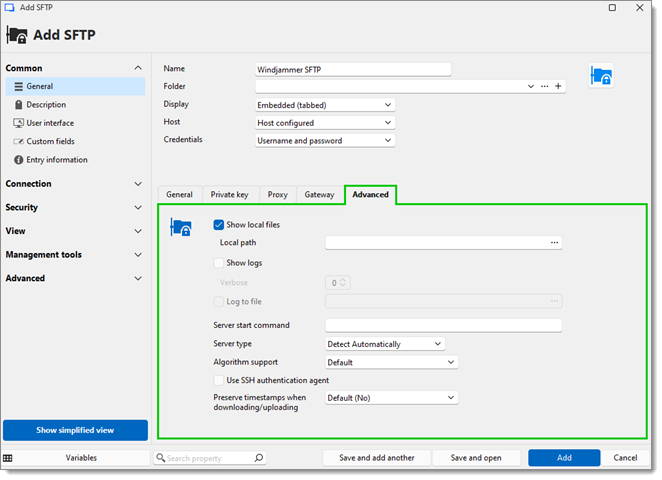The image size is (662, 480).
Task: Switch to the Gateway tab
Action: pos(319,195)
